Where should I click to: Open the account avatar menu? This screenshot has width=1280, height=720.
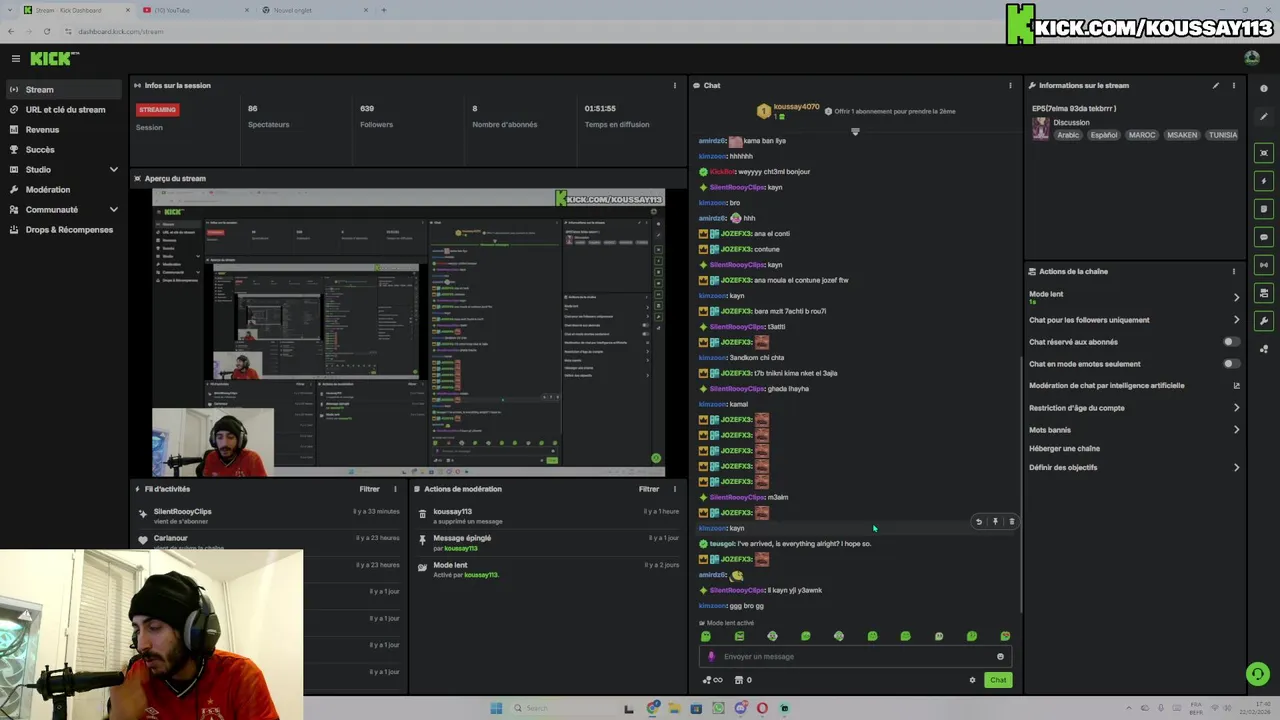pyautogui.click(x=1252, y=58)
